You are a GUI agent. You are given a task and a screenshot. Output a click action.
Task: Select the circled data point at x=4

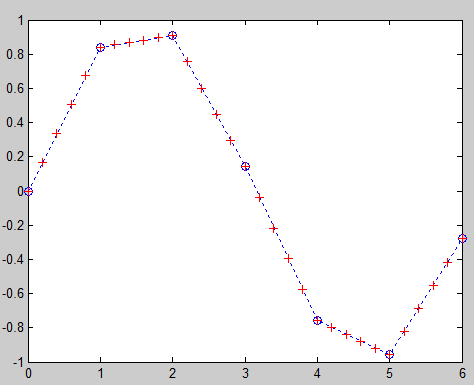point(317,321)
